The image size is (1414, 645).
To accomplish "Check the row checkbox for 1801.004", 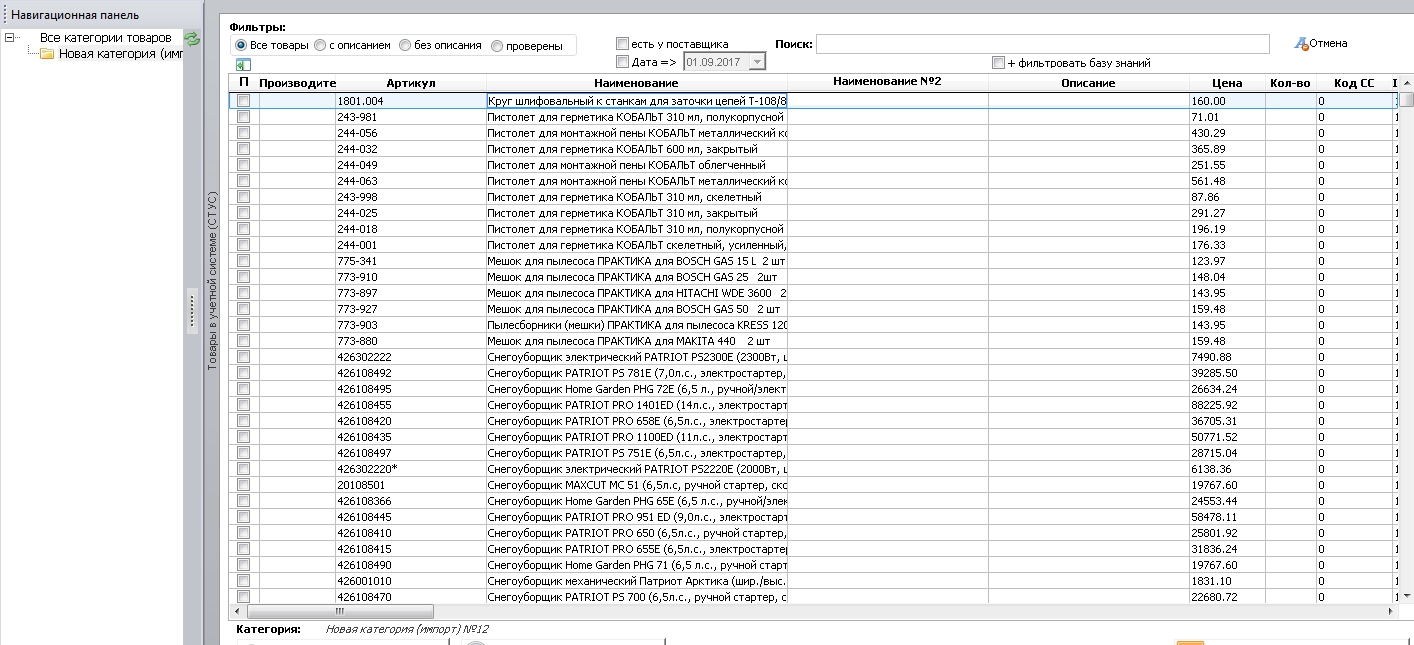I will coord(243,101).
